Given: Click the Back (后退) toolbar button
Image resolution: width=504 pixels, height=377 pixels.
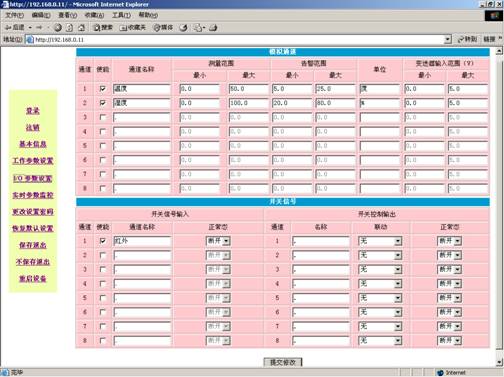Looking at the screenshot, I should pyautogui.click(x=14, y=28).
